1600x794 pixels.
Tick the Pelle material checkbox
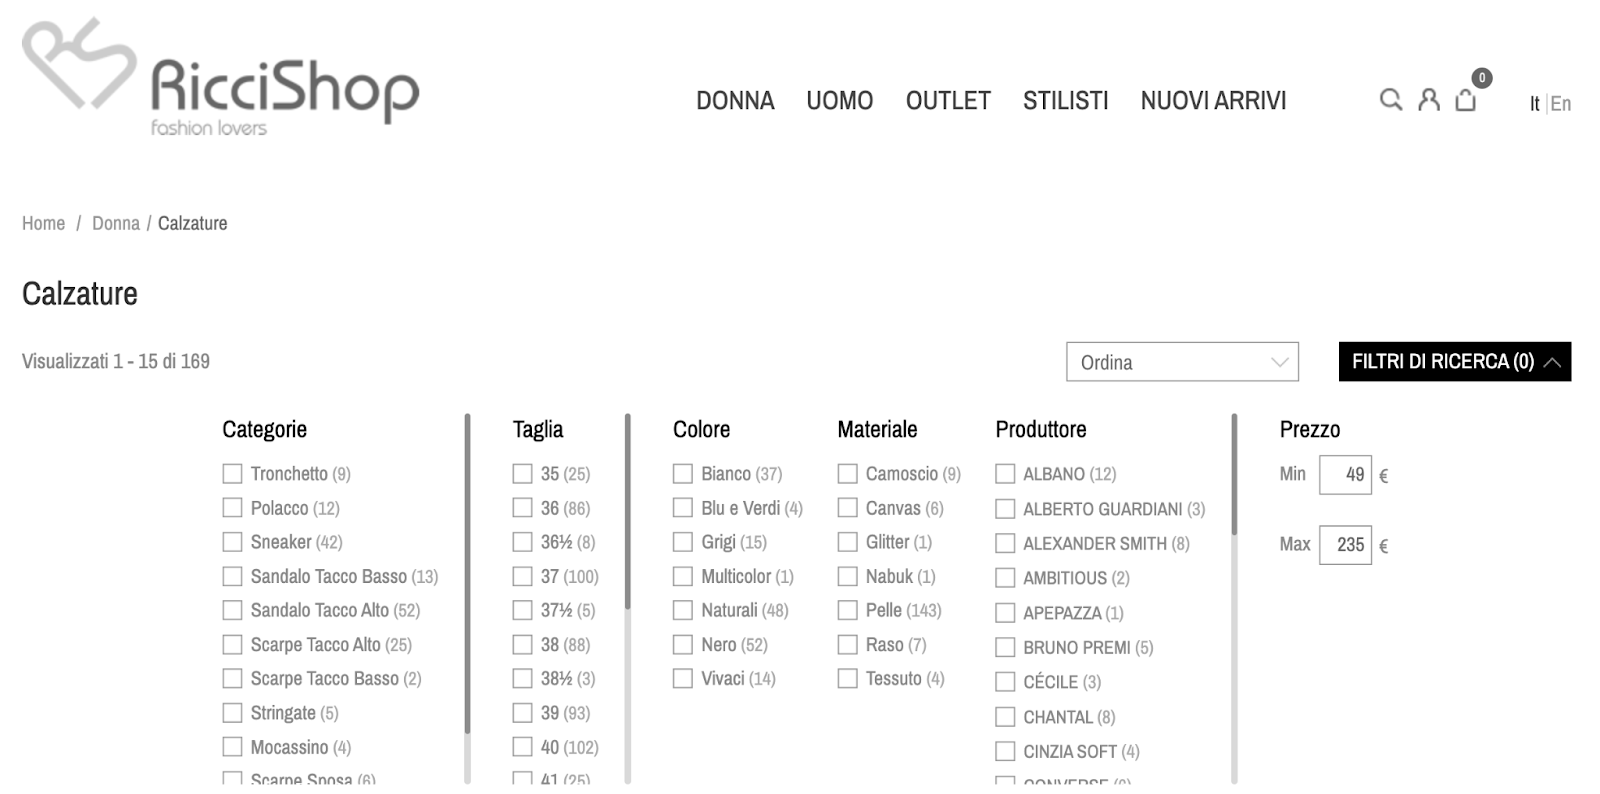848,610
